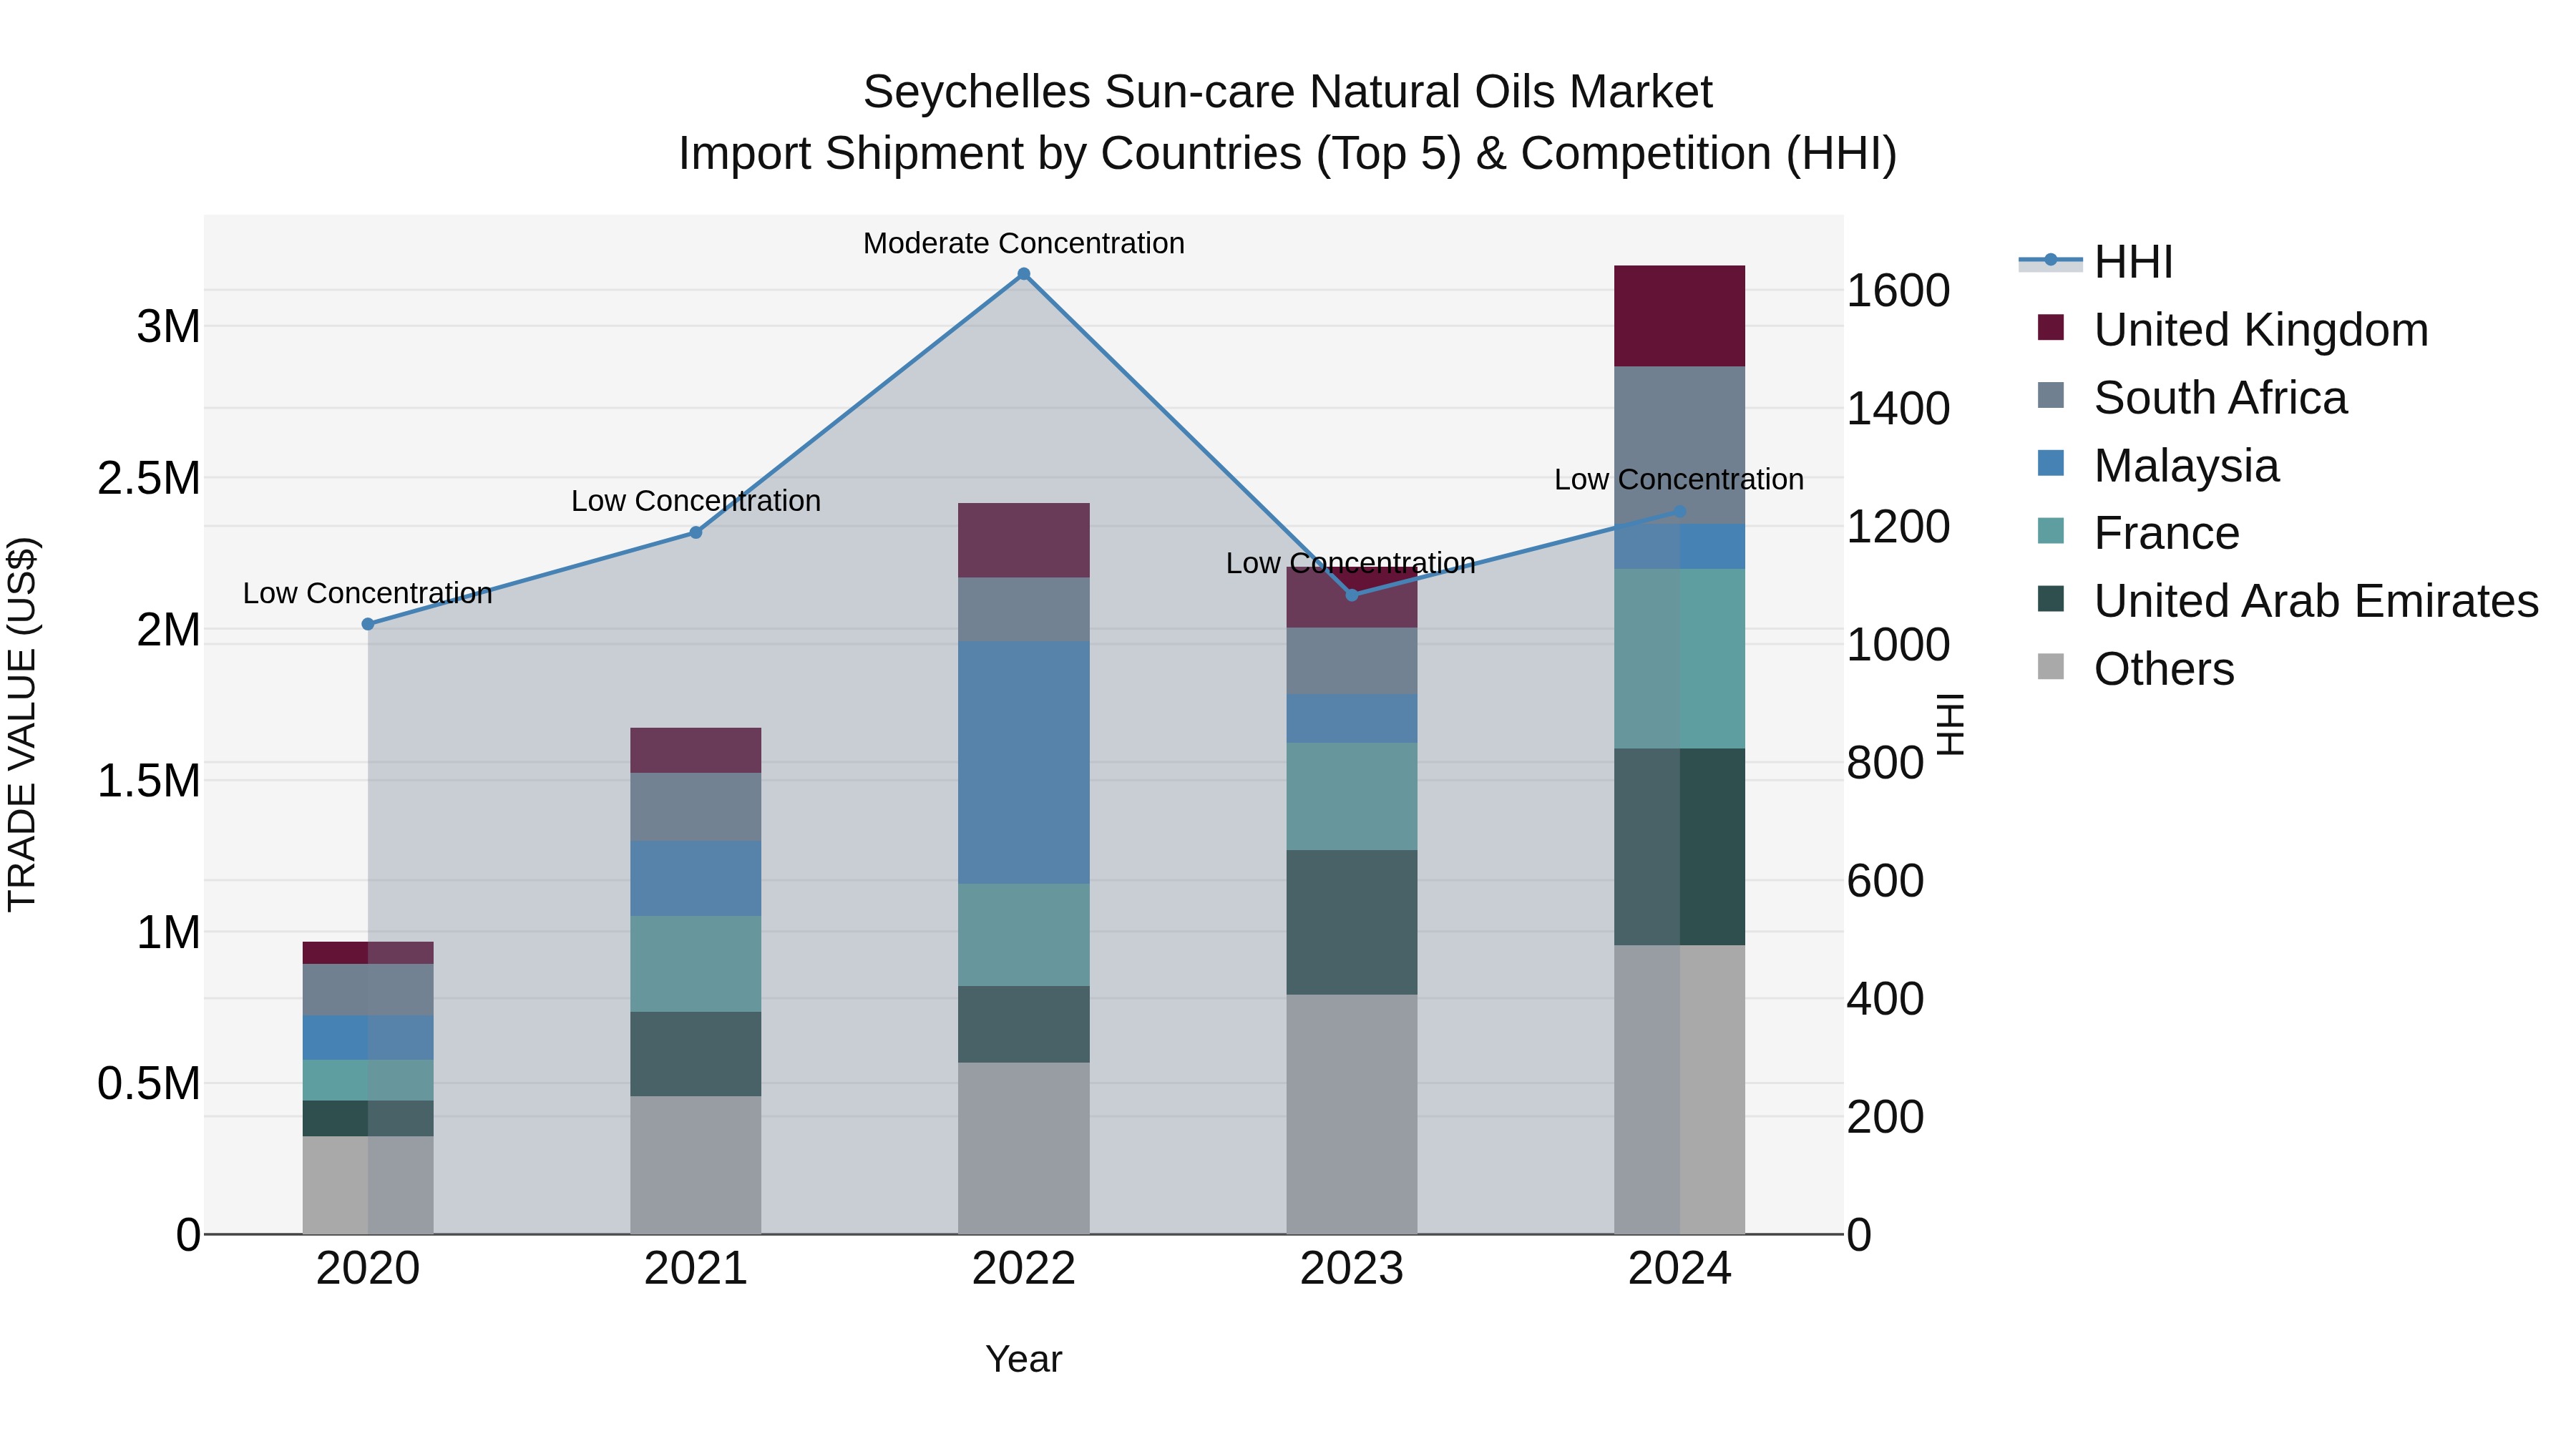Click the United Kingdom segment in 2024 bar
2576x1449 pixels.
[x=1680, y=316]
